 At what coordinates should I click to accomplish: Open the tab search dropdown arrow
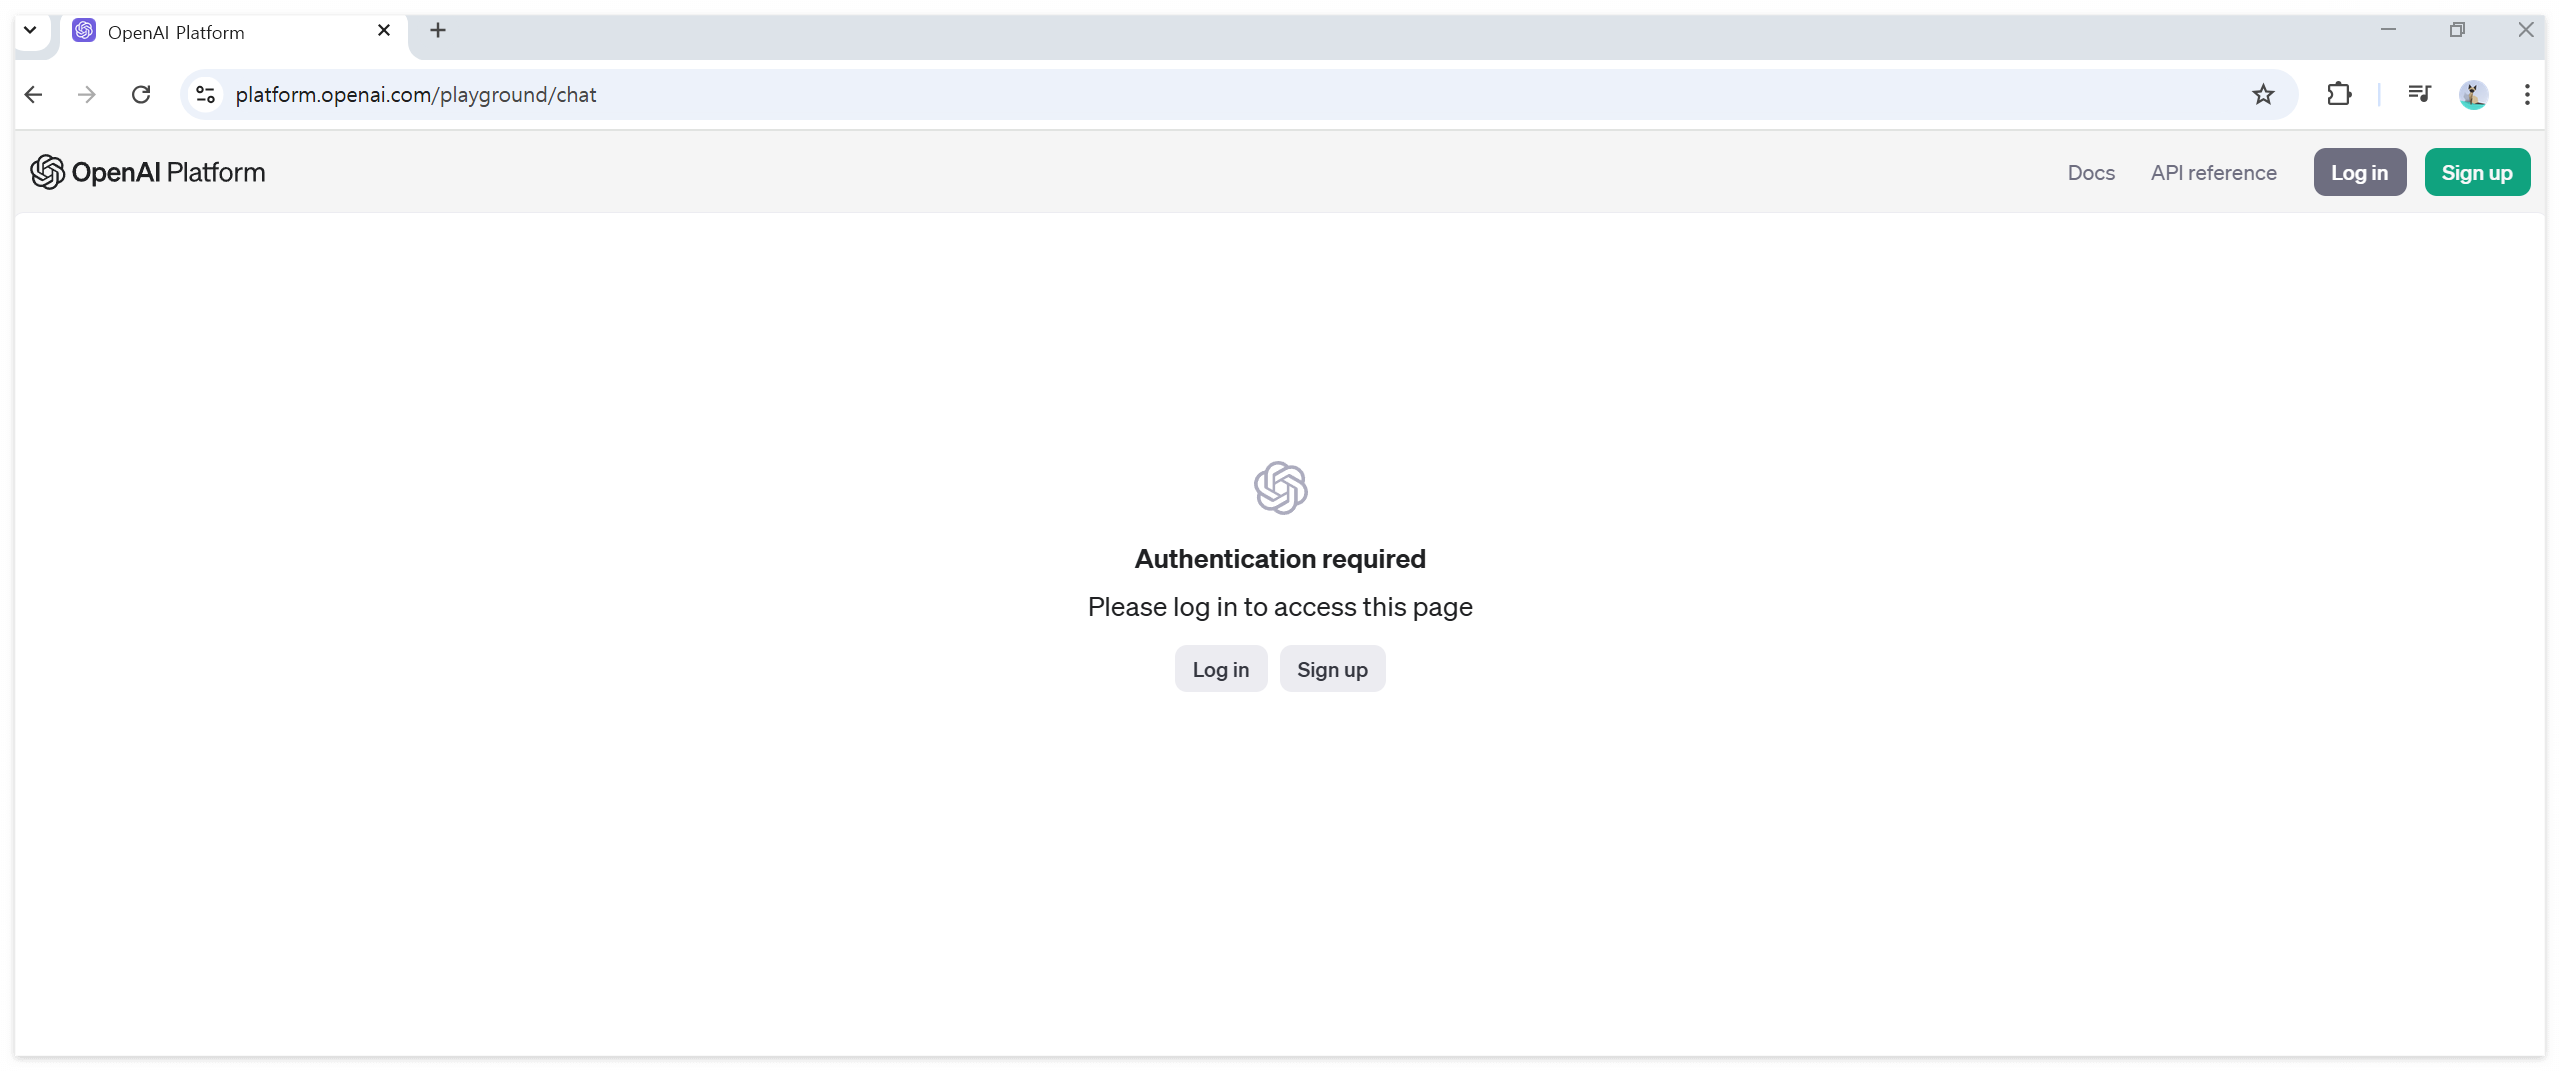(x=30, y=30)
